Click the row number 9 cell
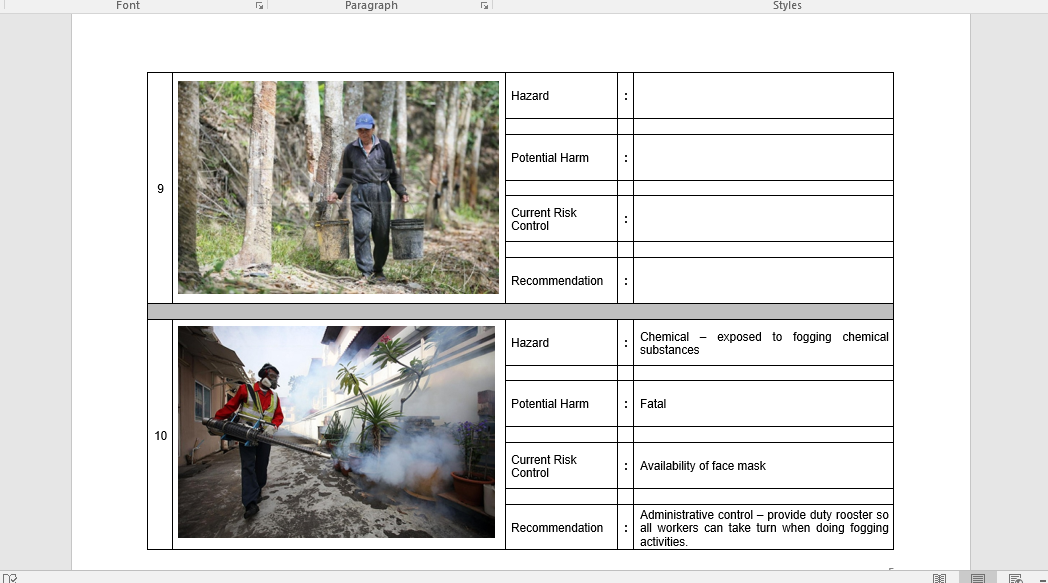 tap(159, 188)
